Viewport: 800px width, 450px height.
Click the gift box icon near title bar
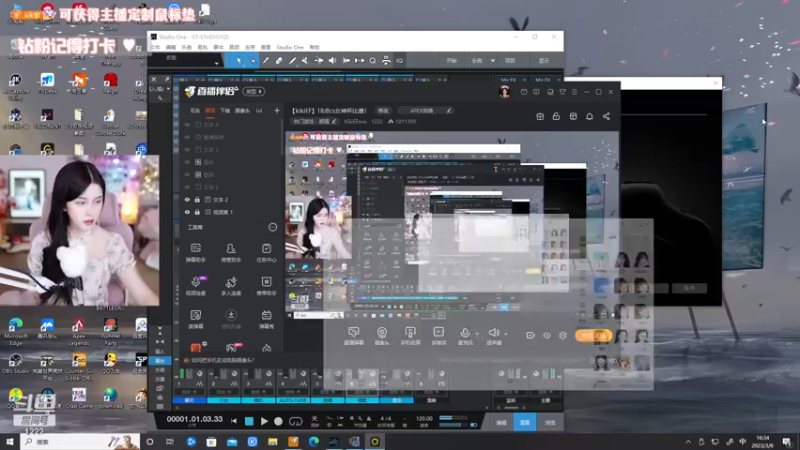pos(540,116)
